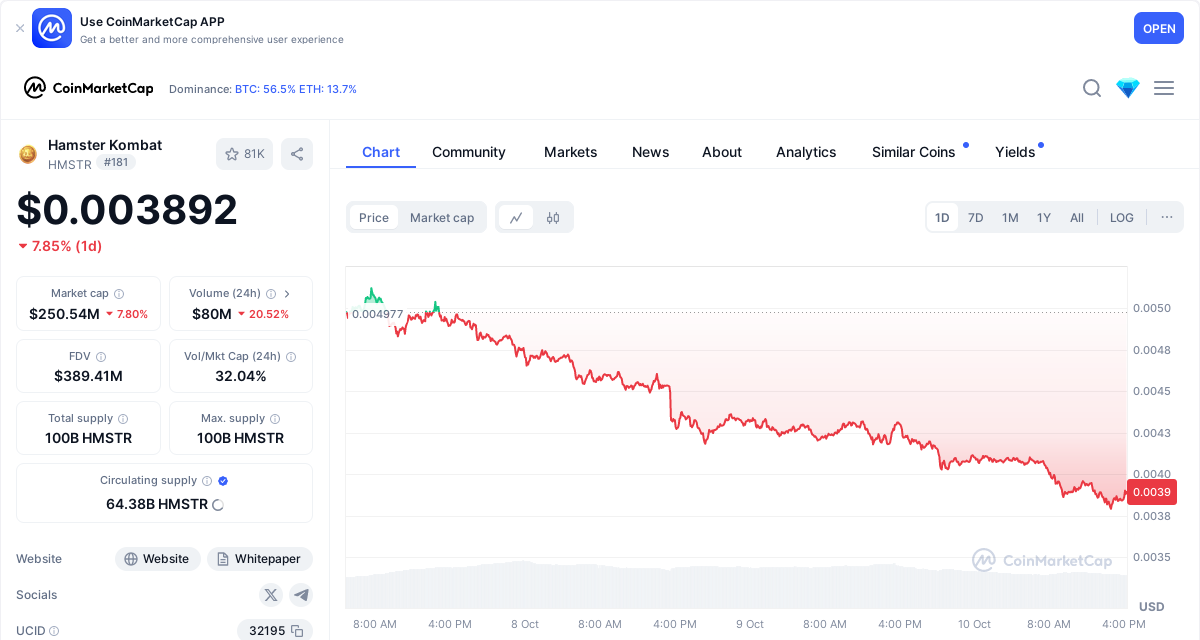Open the Website link

point(158,559)
